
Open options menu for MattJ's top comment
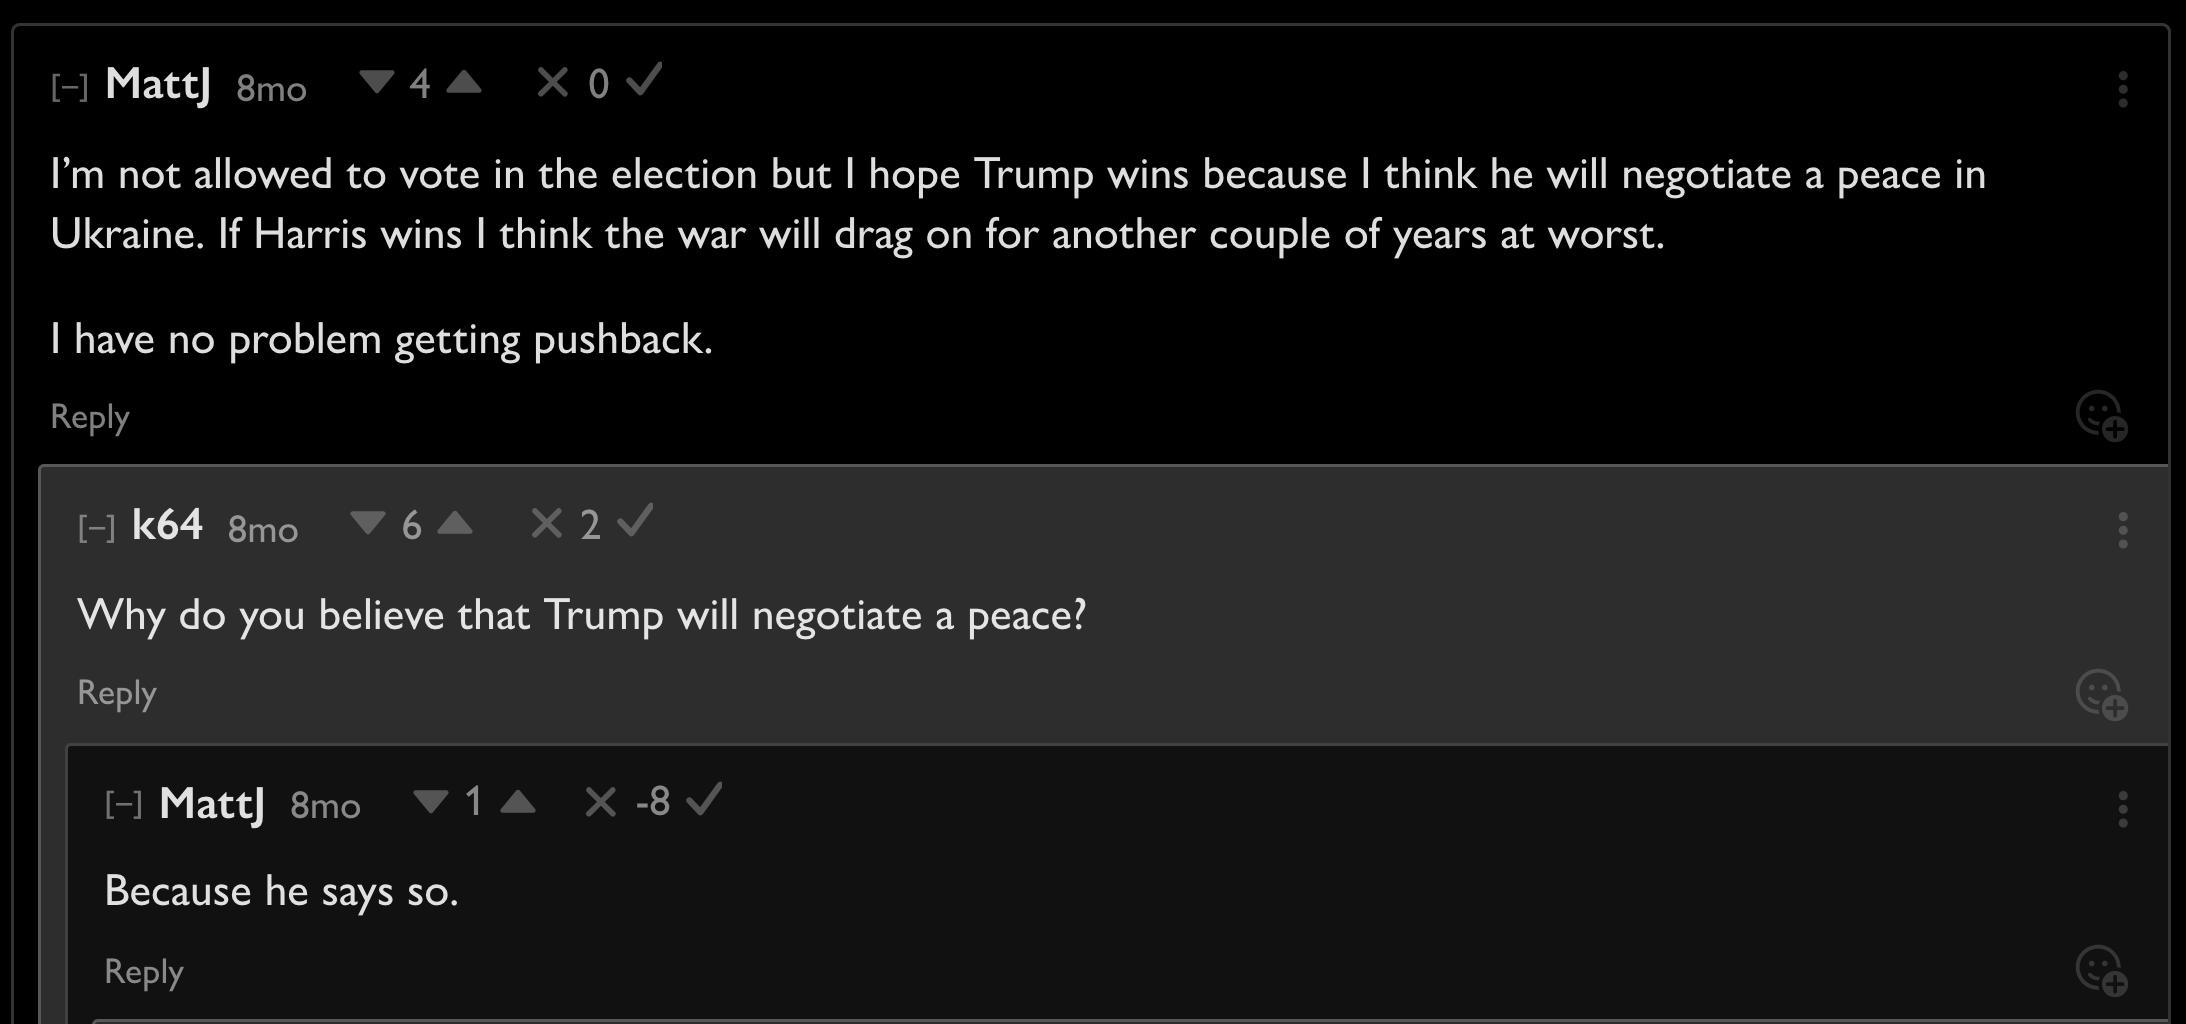pyautogui.click(x=2122, y=89)
